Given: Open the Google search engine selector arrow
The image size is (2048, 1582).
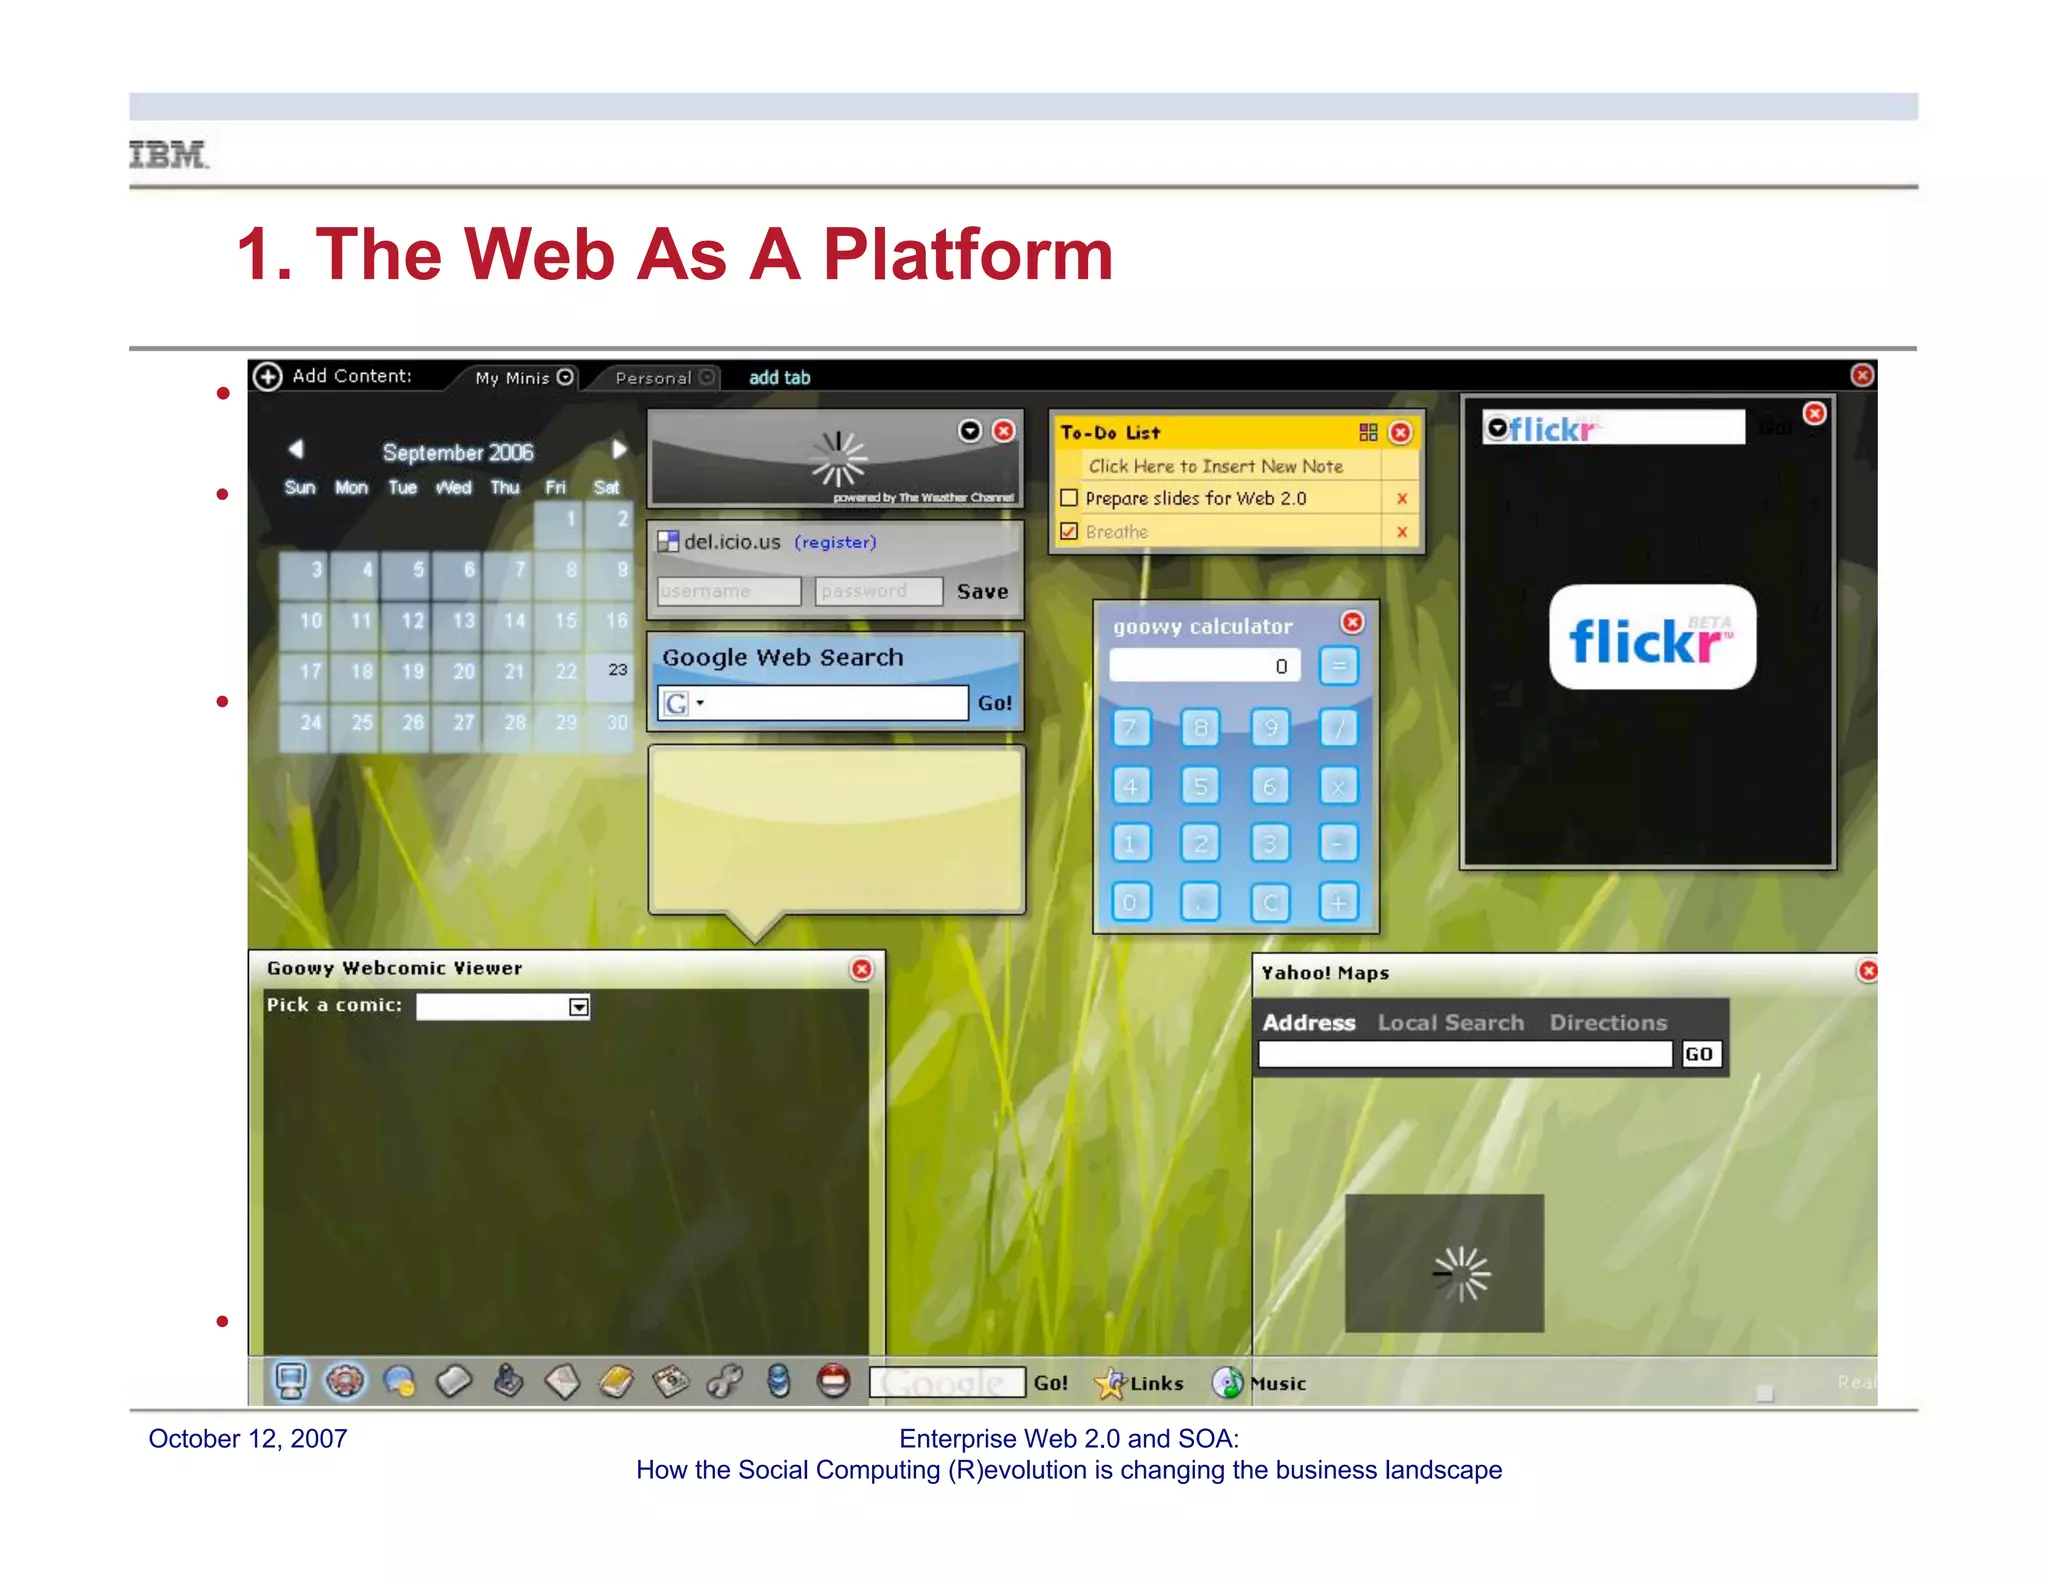Looking at the screenshot, I should [x=700, y=702].
